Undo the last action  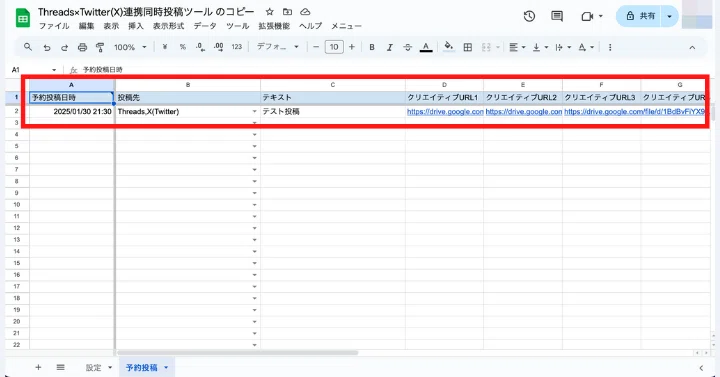[47, 47]
